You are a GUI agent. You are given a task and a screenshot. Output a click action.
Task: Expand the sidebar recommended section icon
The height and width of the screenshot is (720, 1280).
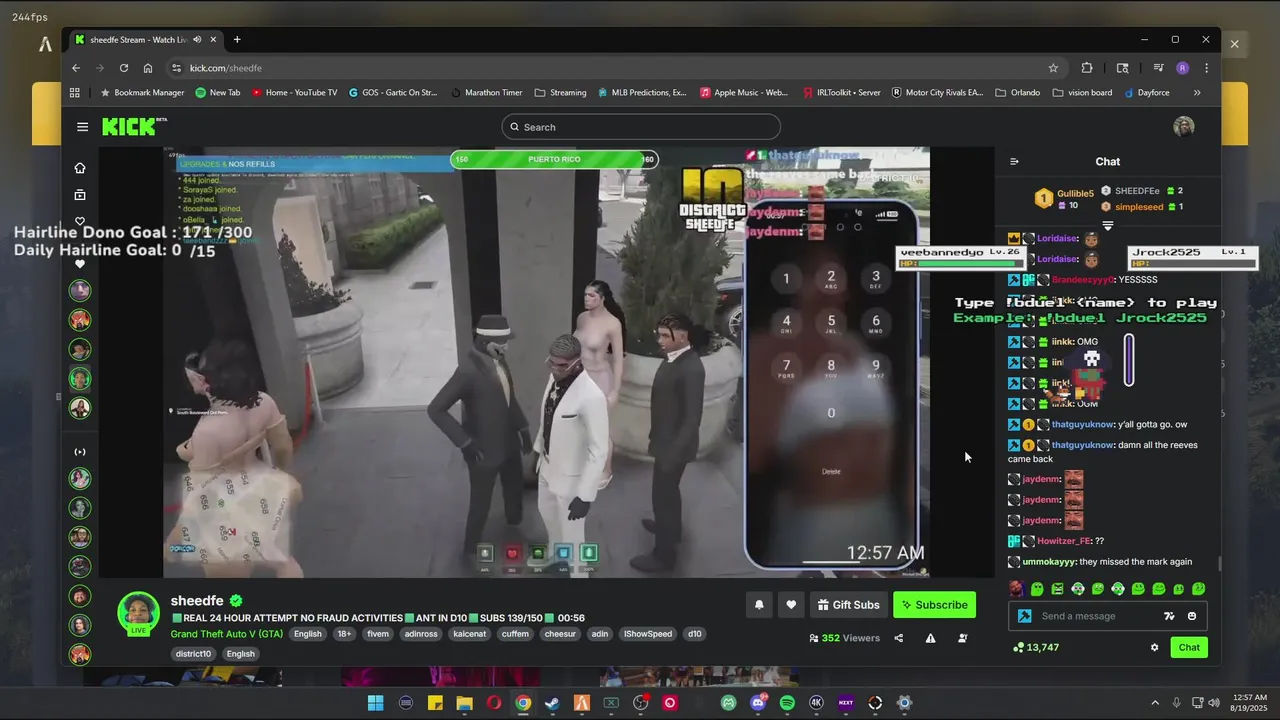point(80,452)
